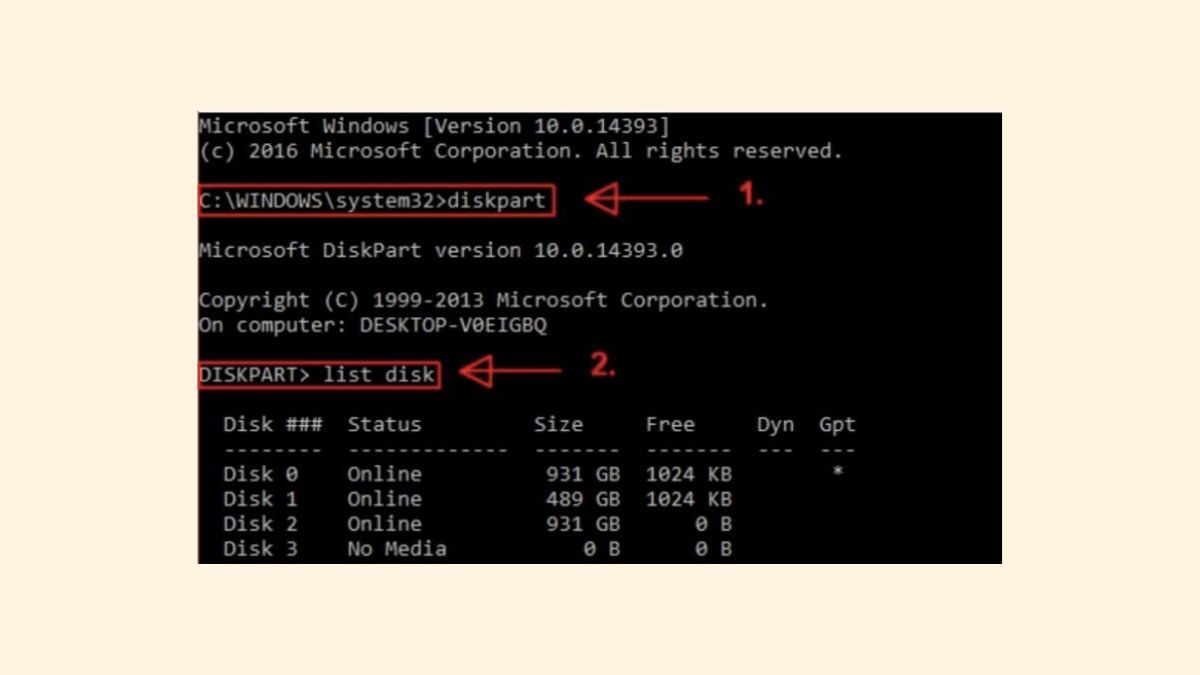The image size is (1200, 675).
Task: Click the Dyn column header
Action: [775, 424]
